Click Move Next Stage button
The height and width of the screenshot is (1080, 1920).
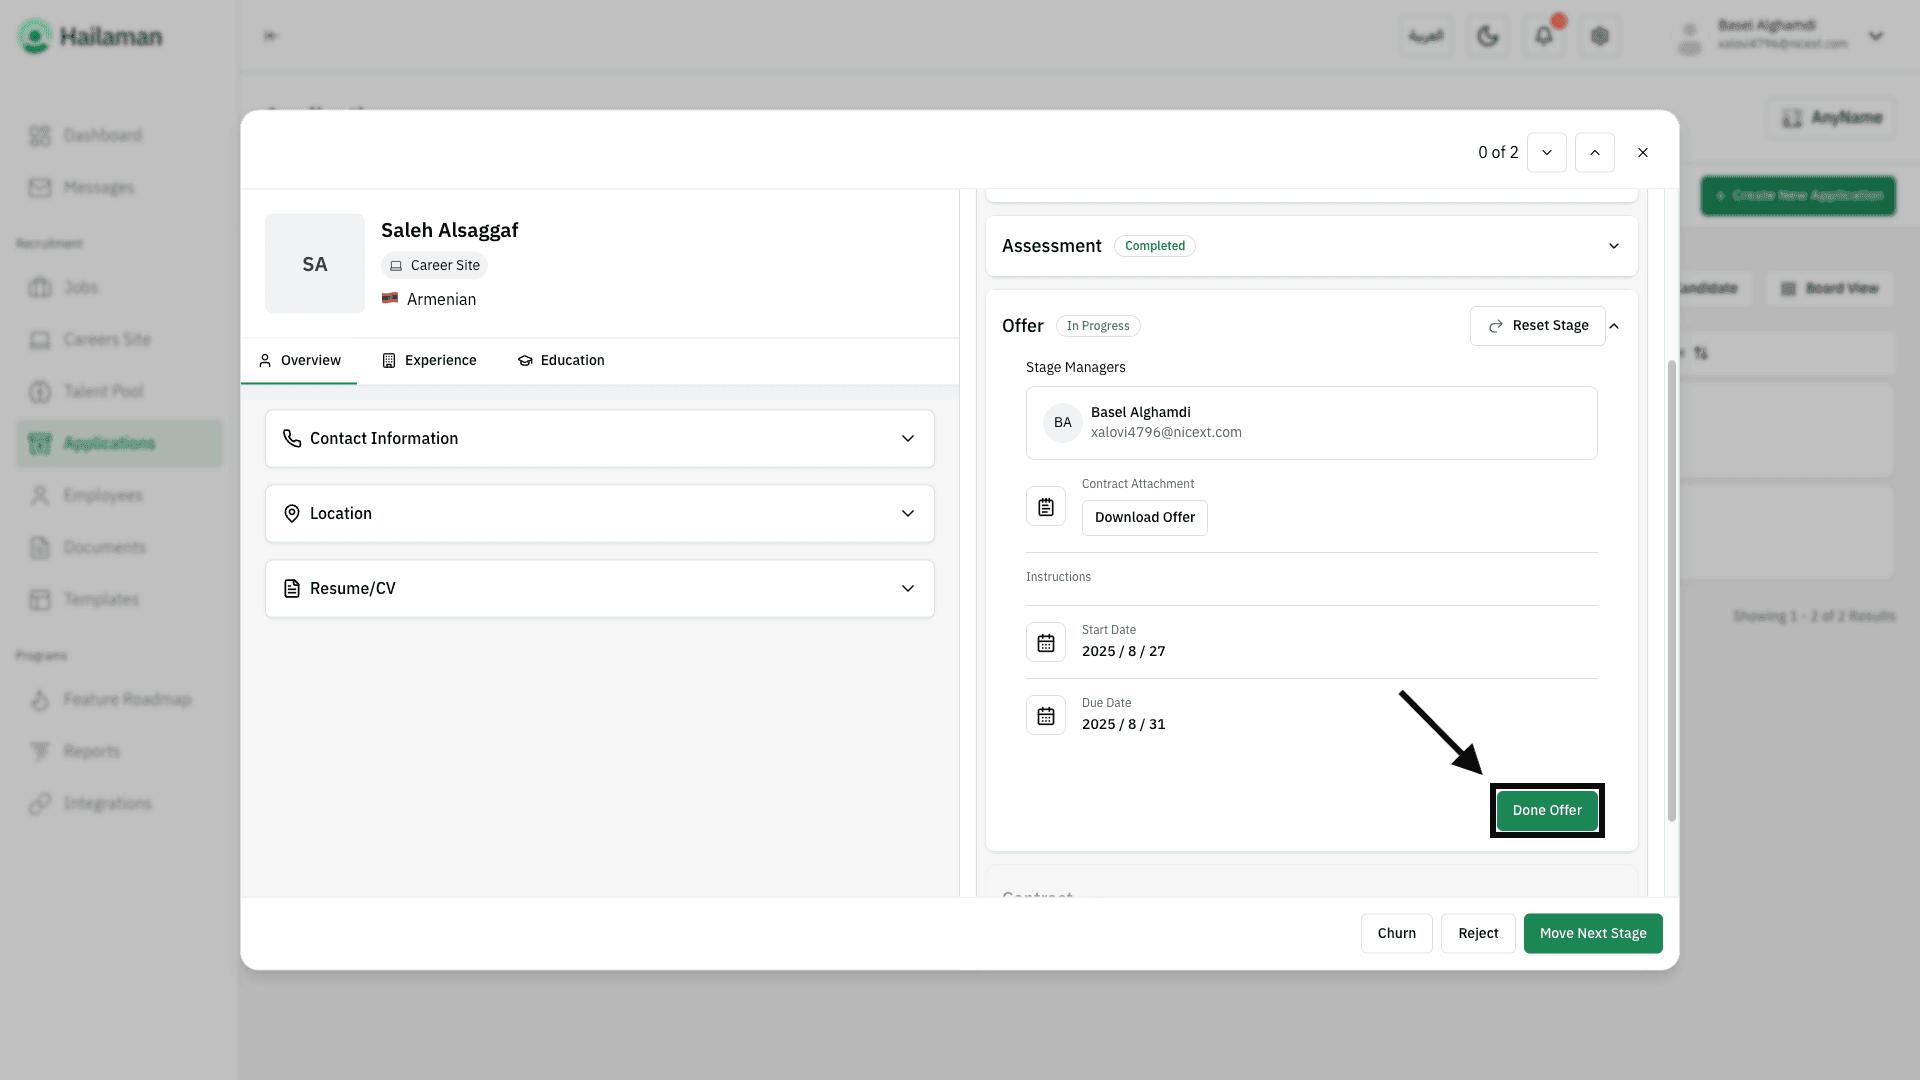click(x=1593, y=933)
